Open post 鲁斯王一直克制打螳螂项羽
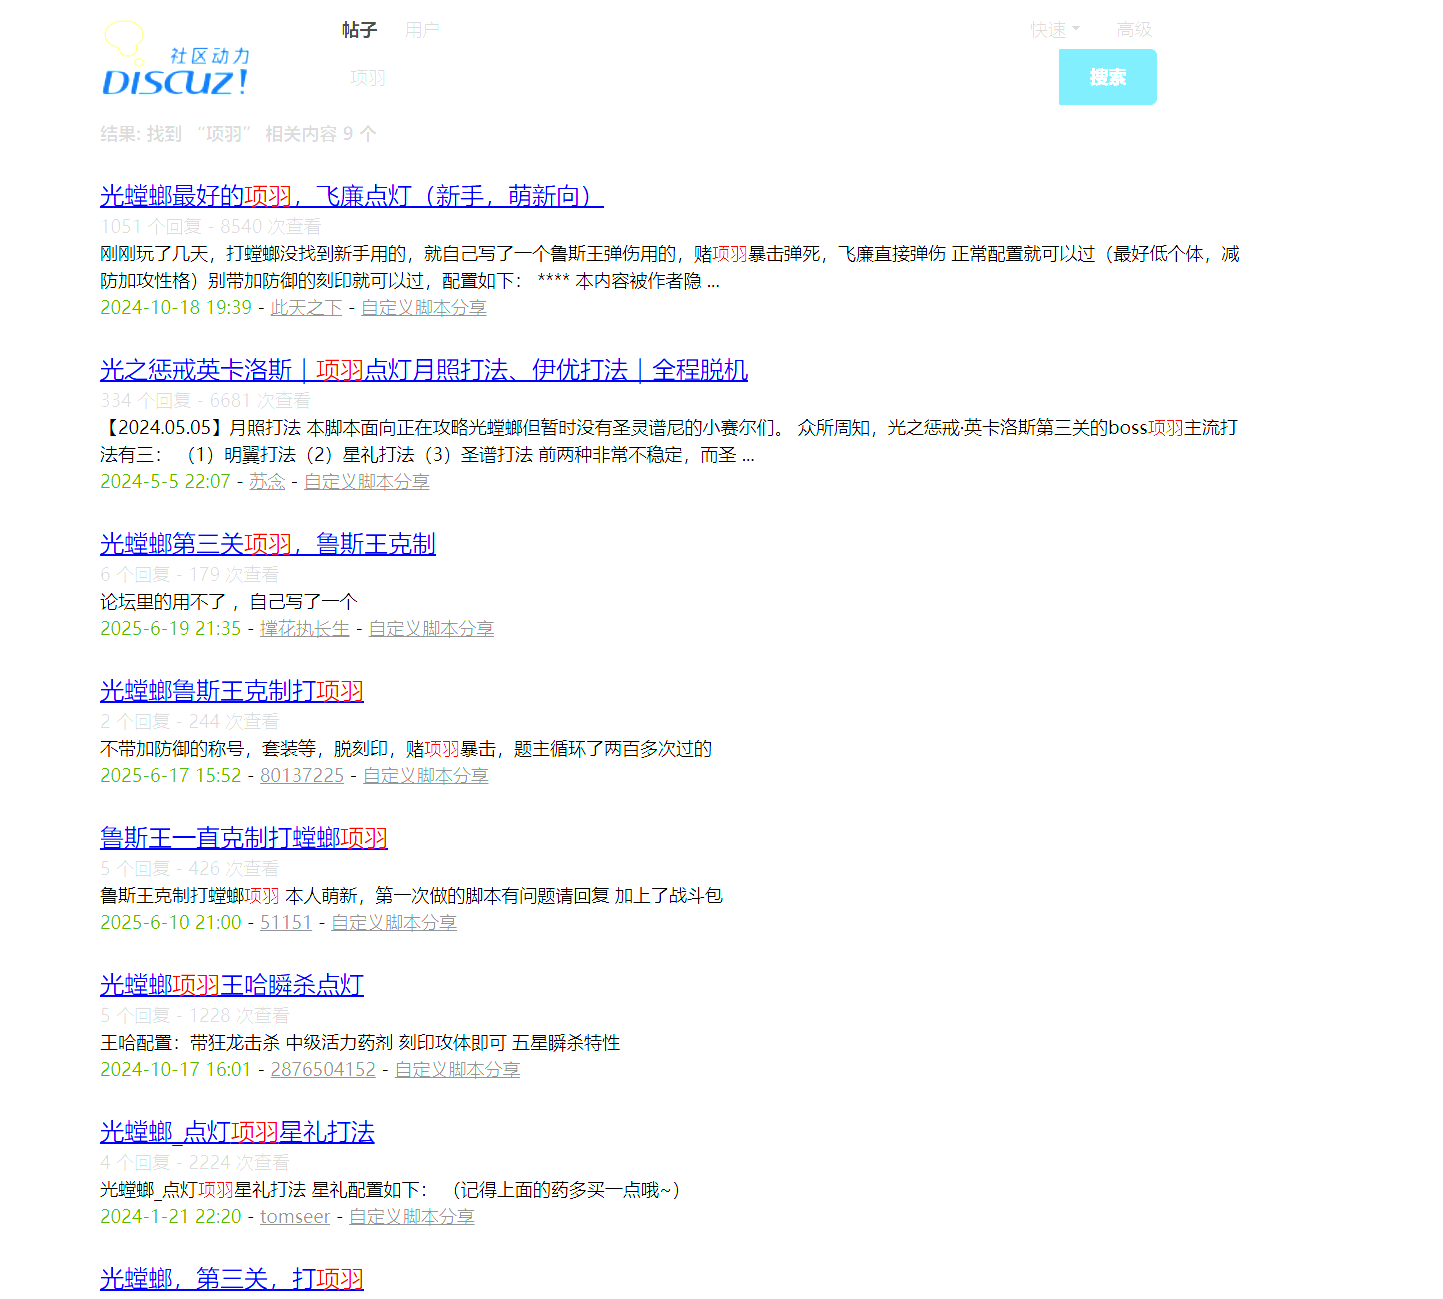The height and width of the screenshot is (1299, 1443). [244, 838]
